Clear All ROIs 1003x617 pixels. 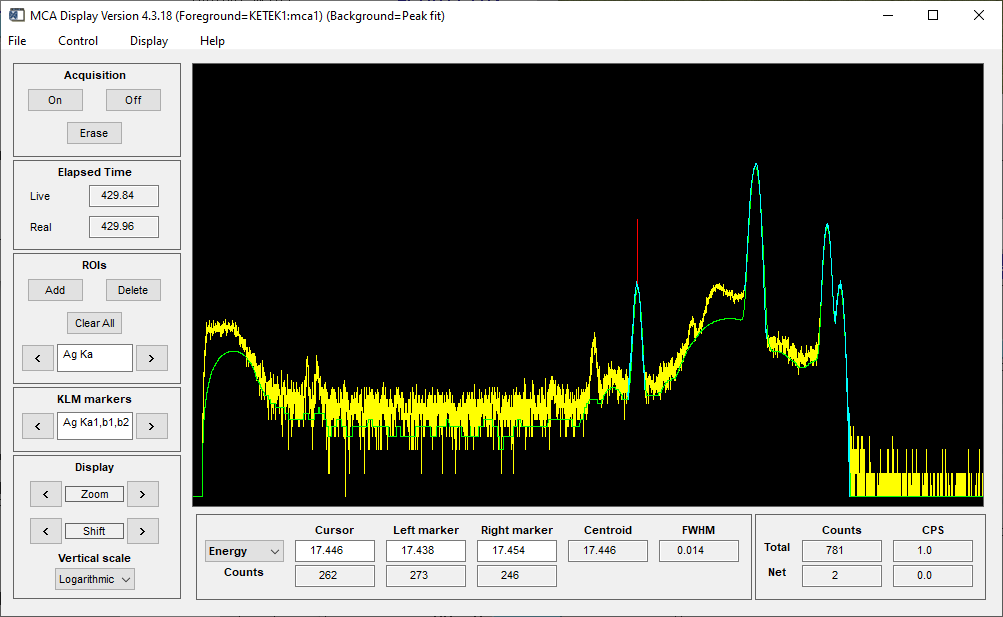95,324
